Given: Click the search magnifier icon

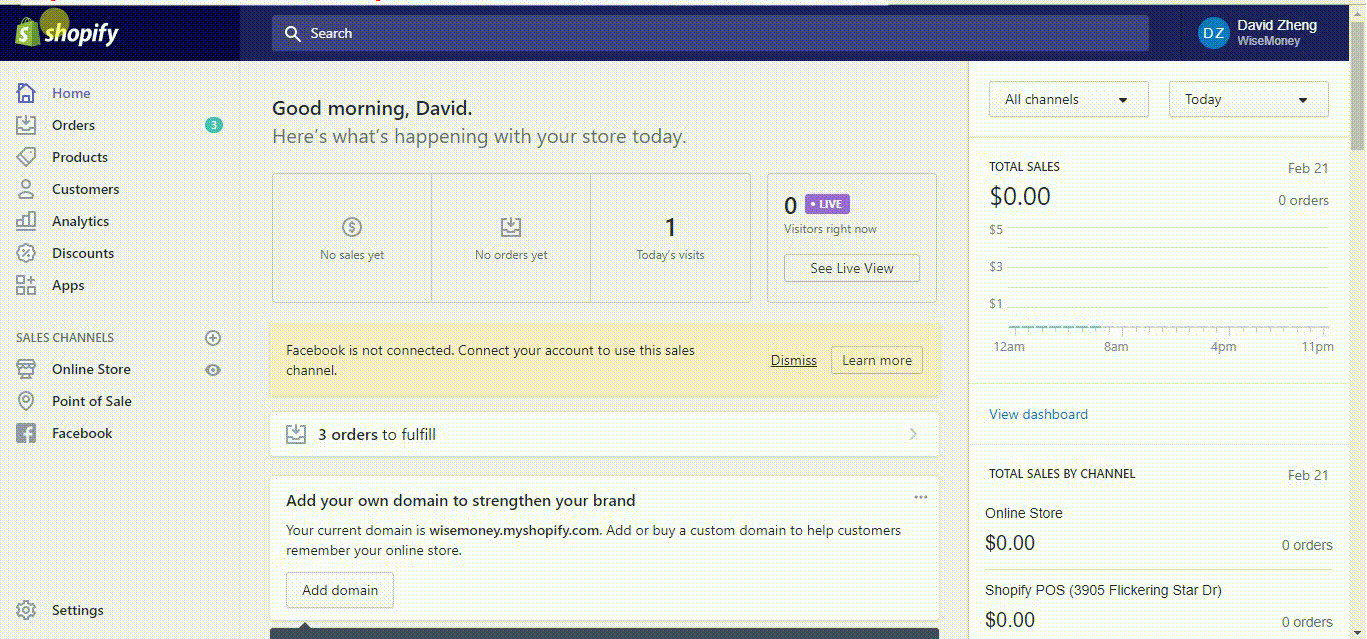Looking at the screenshot, I should coord(293,33).
